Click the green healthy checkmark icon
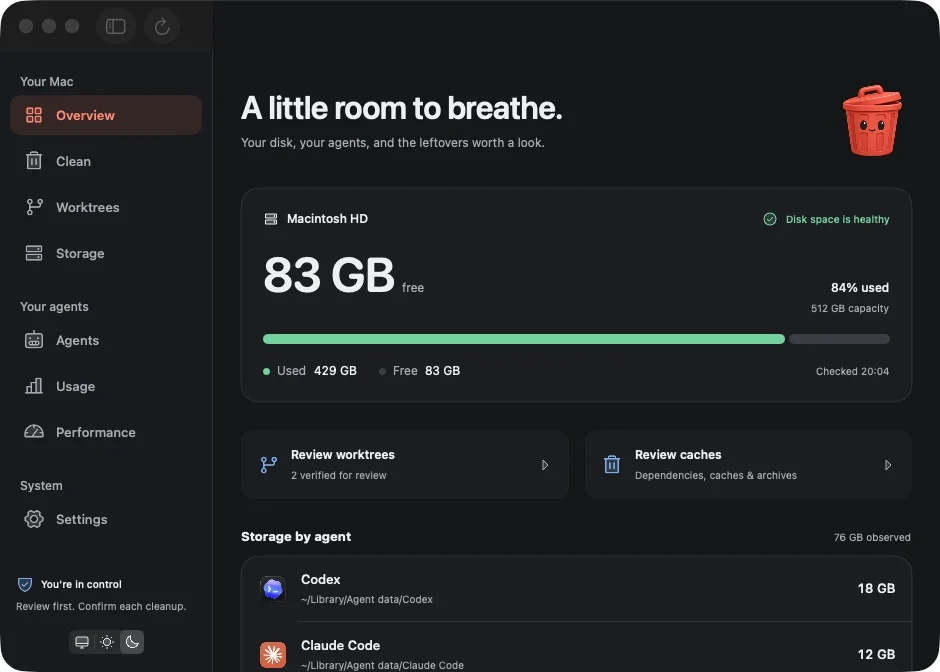Screen dimensions: 940x672 coord(770,219)
